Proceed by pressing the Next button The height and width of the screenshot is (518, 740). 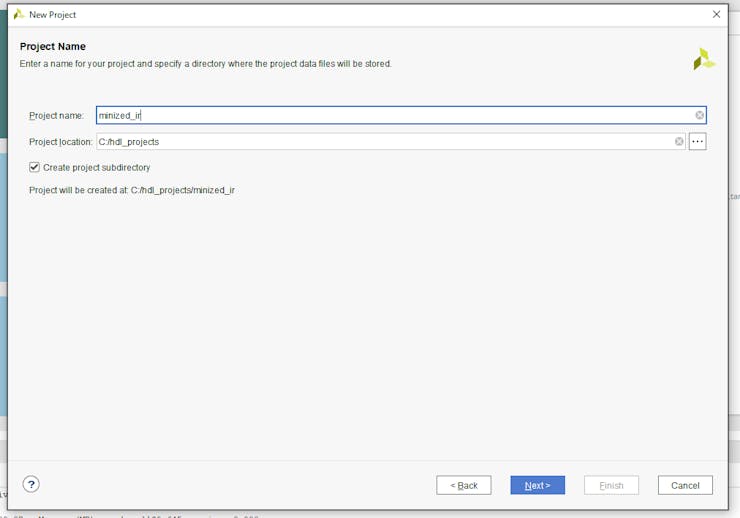coord(537,485)
